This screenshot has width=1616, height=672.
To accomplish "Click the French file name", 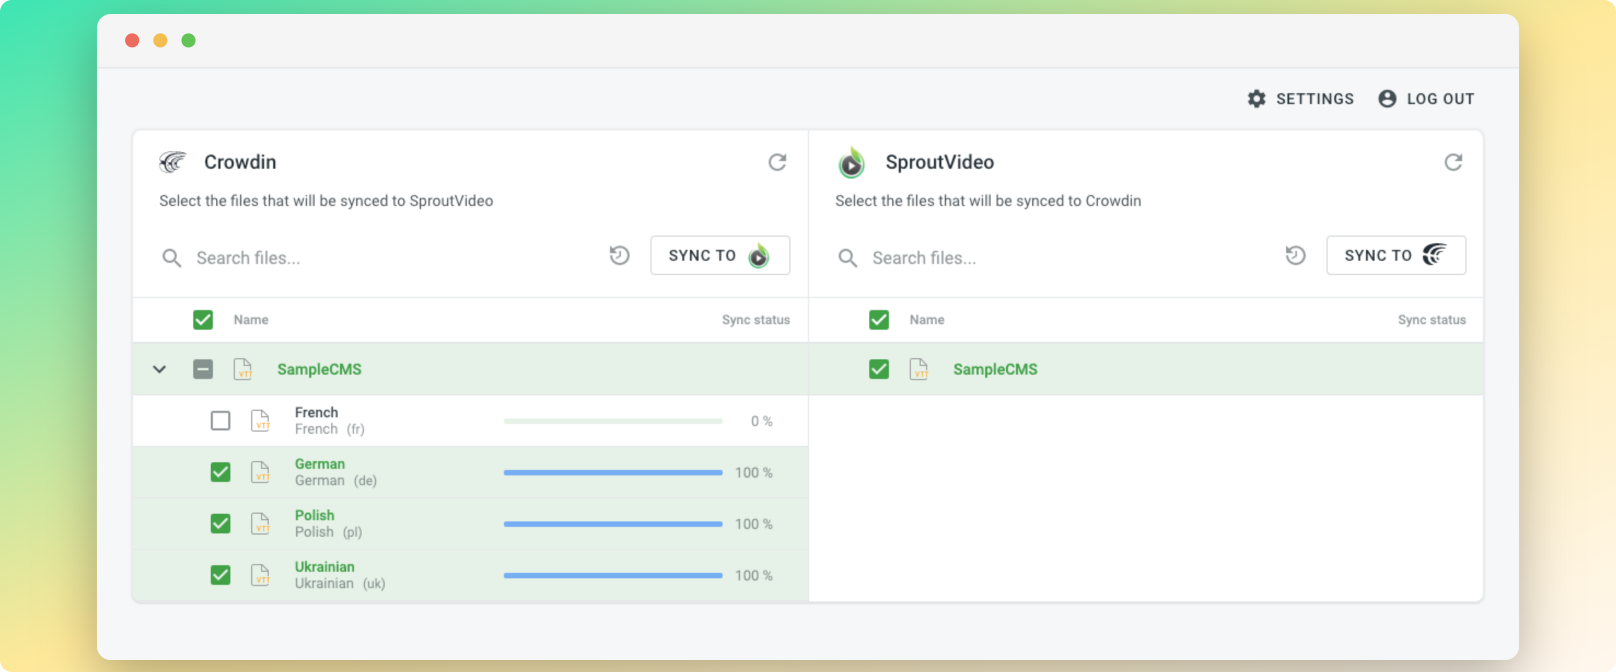I will [x=316, y=412].
